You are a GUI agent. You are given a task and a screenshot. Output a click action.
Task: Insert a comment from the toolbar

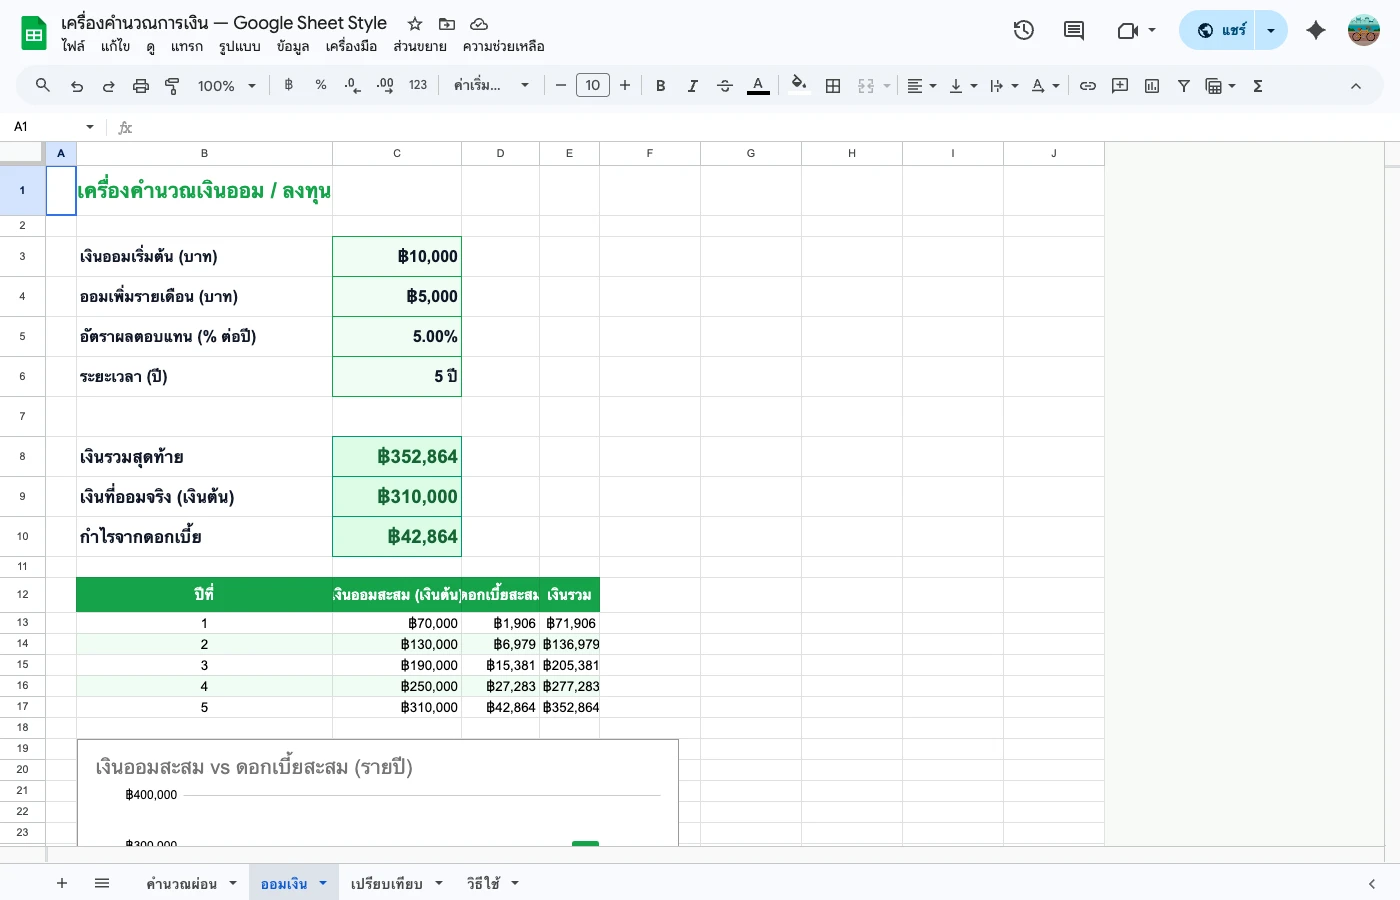[x=1120, y=85]
